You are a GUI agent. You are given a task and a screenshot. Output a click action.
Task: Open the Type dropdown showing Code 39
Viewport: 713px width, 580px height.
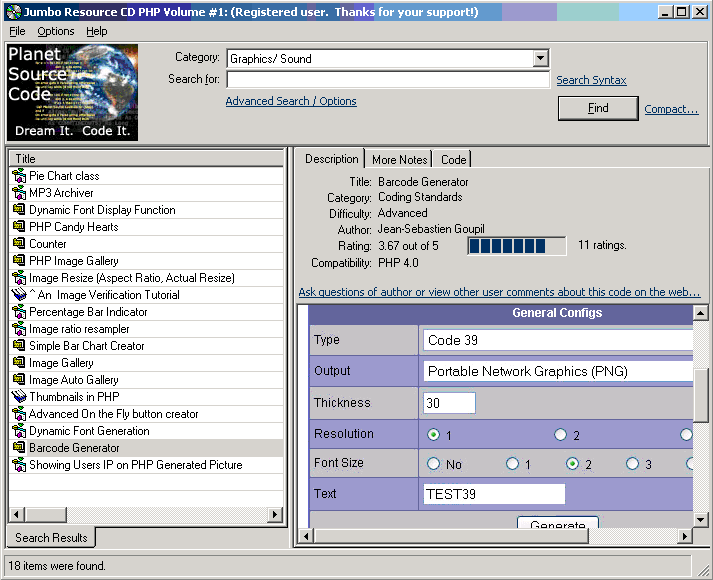tap(558, 340)
